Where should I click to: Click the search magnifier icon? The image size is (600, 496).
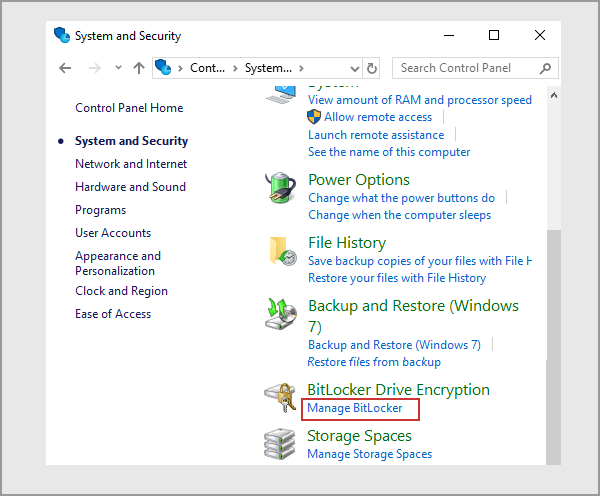pyautogui.click(x=546, y=68)
